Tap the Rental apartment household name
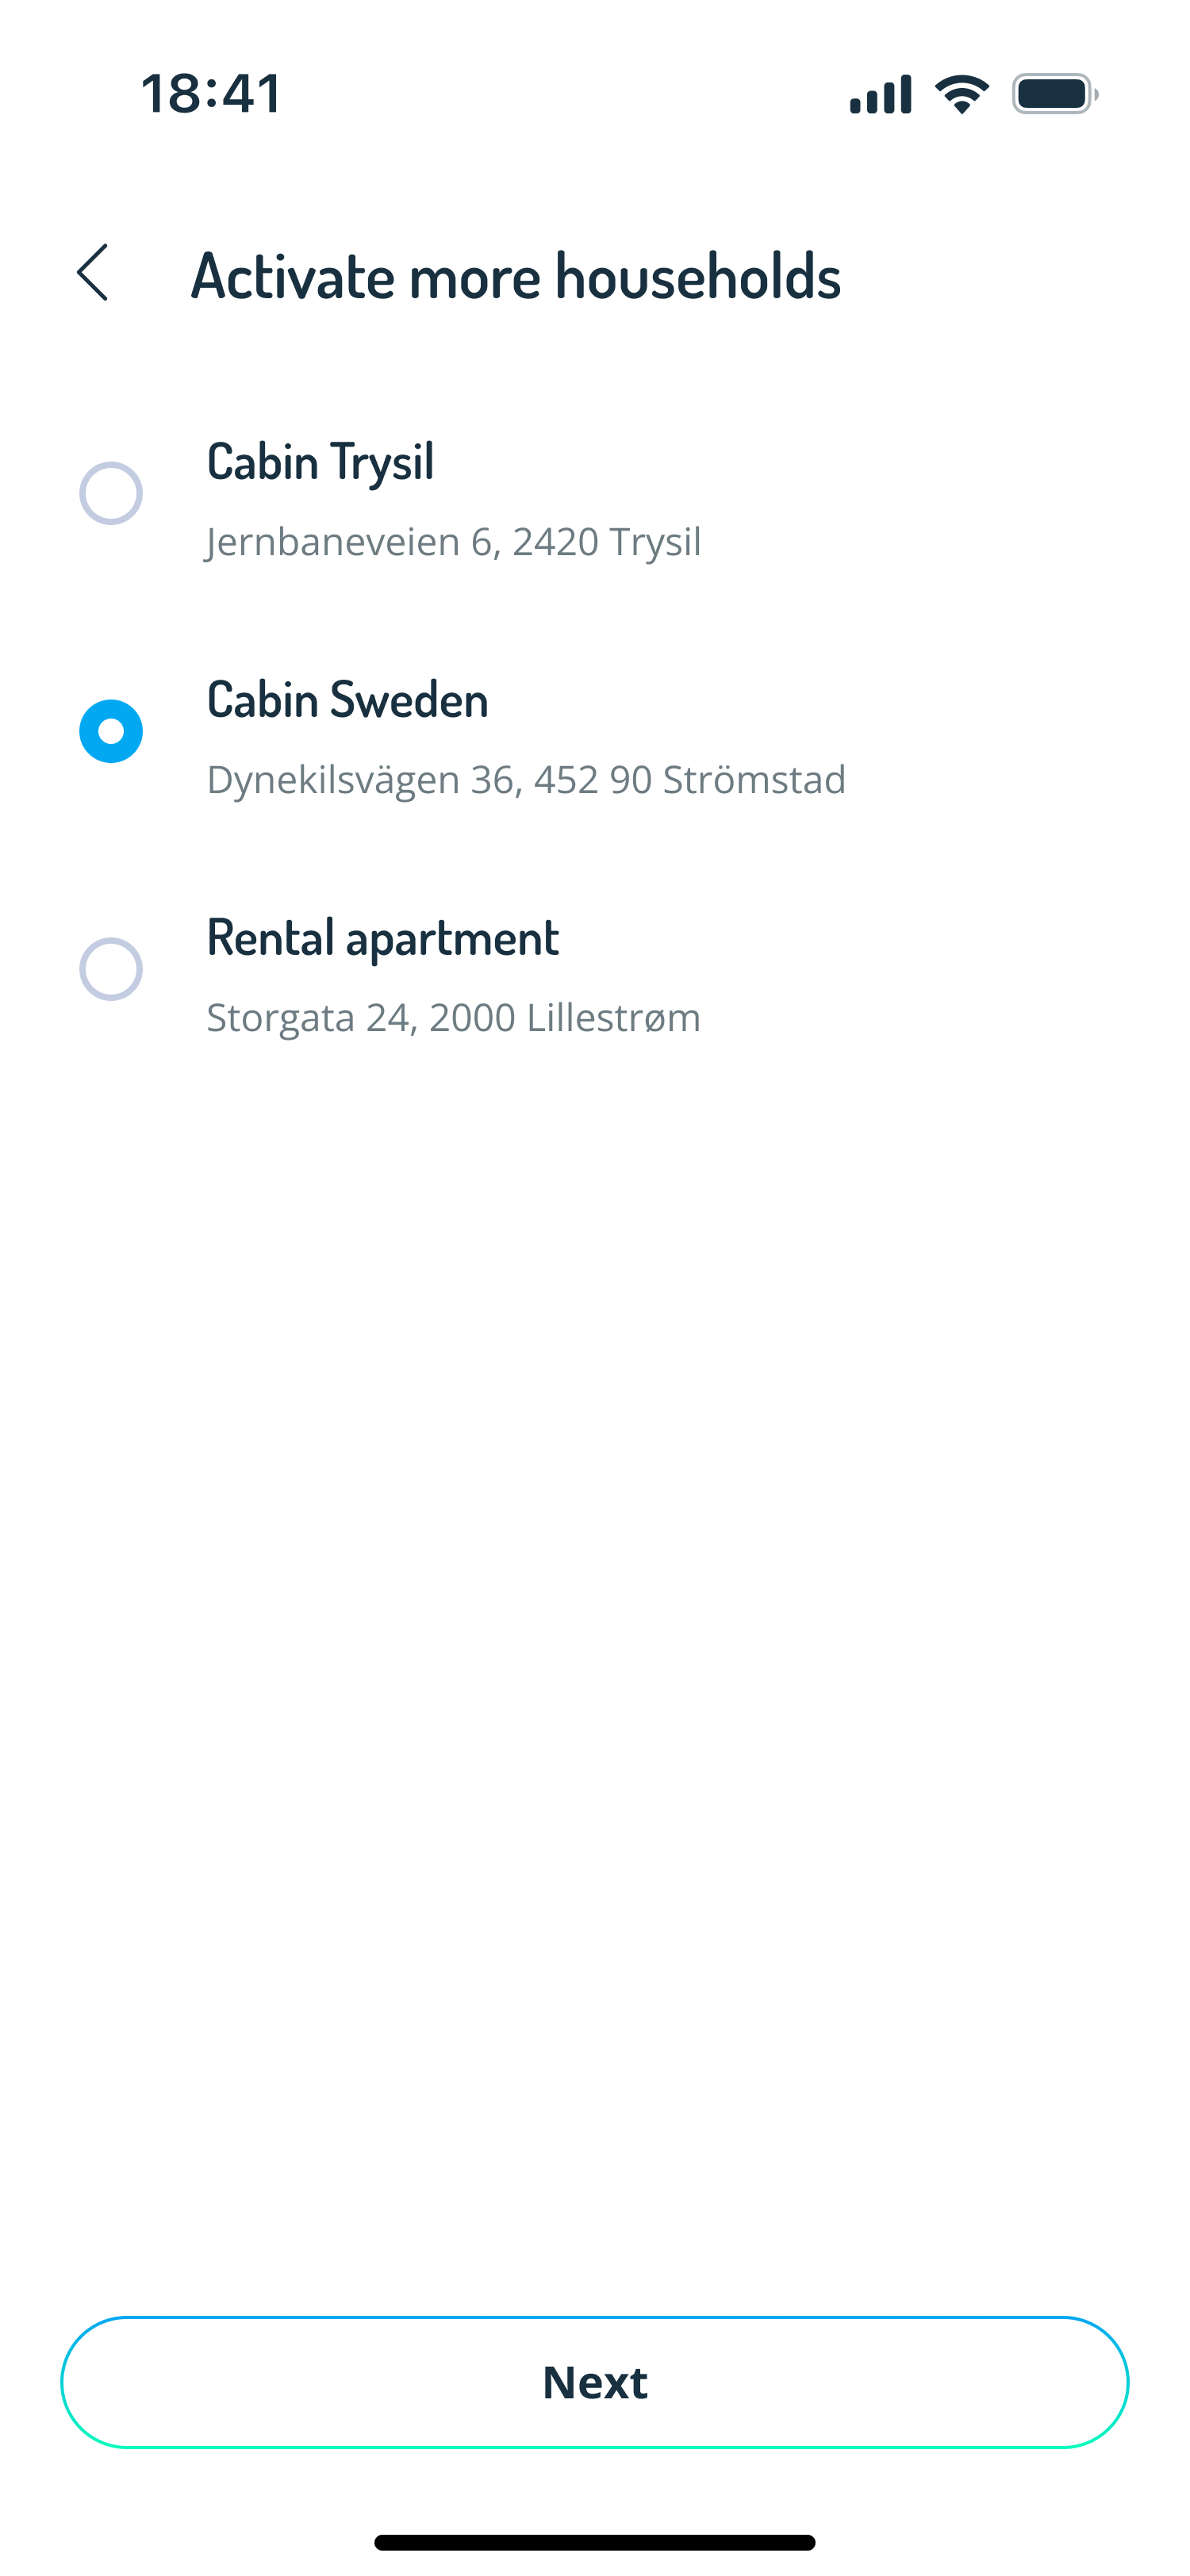1190x2576 pixels. point(382,938)
